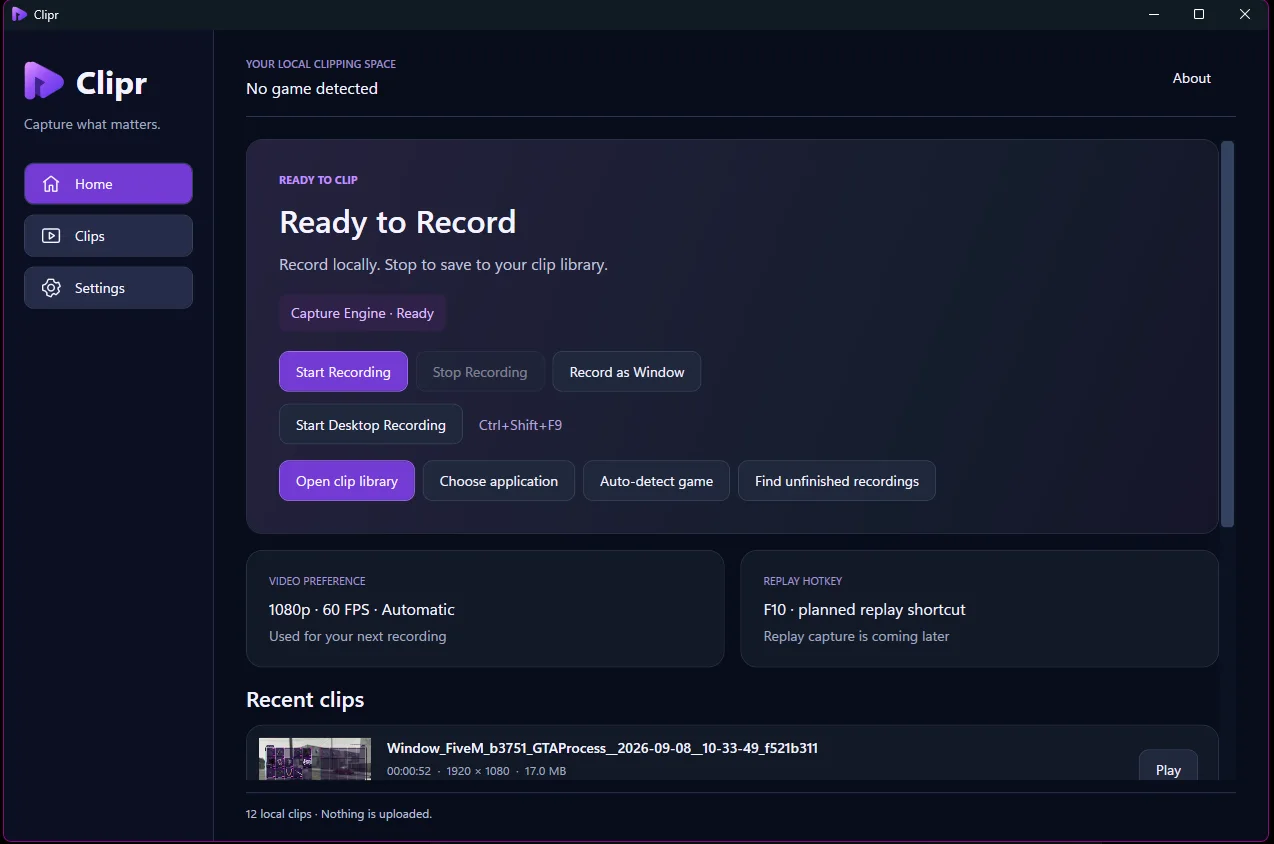
Task: Run Auto-detect game
Action: point(656,481)
